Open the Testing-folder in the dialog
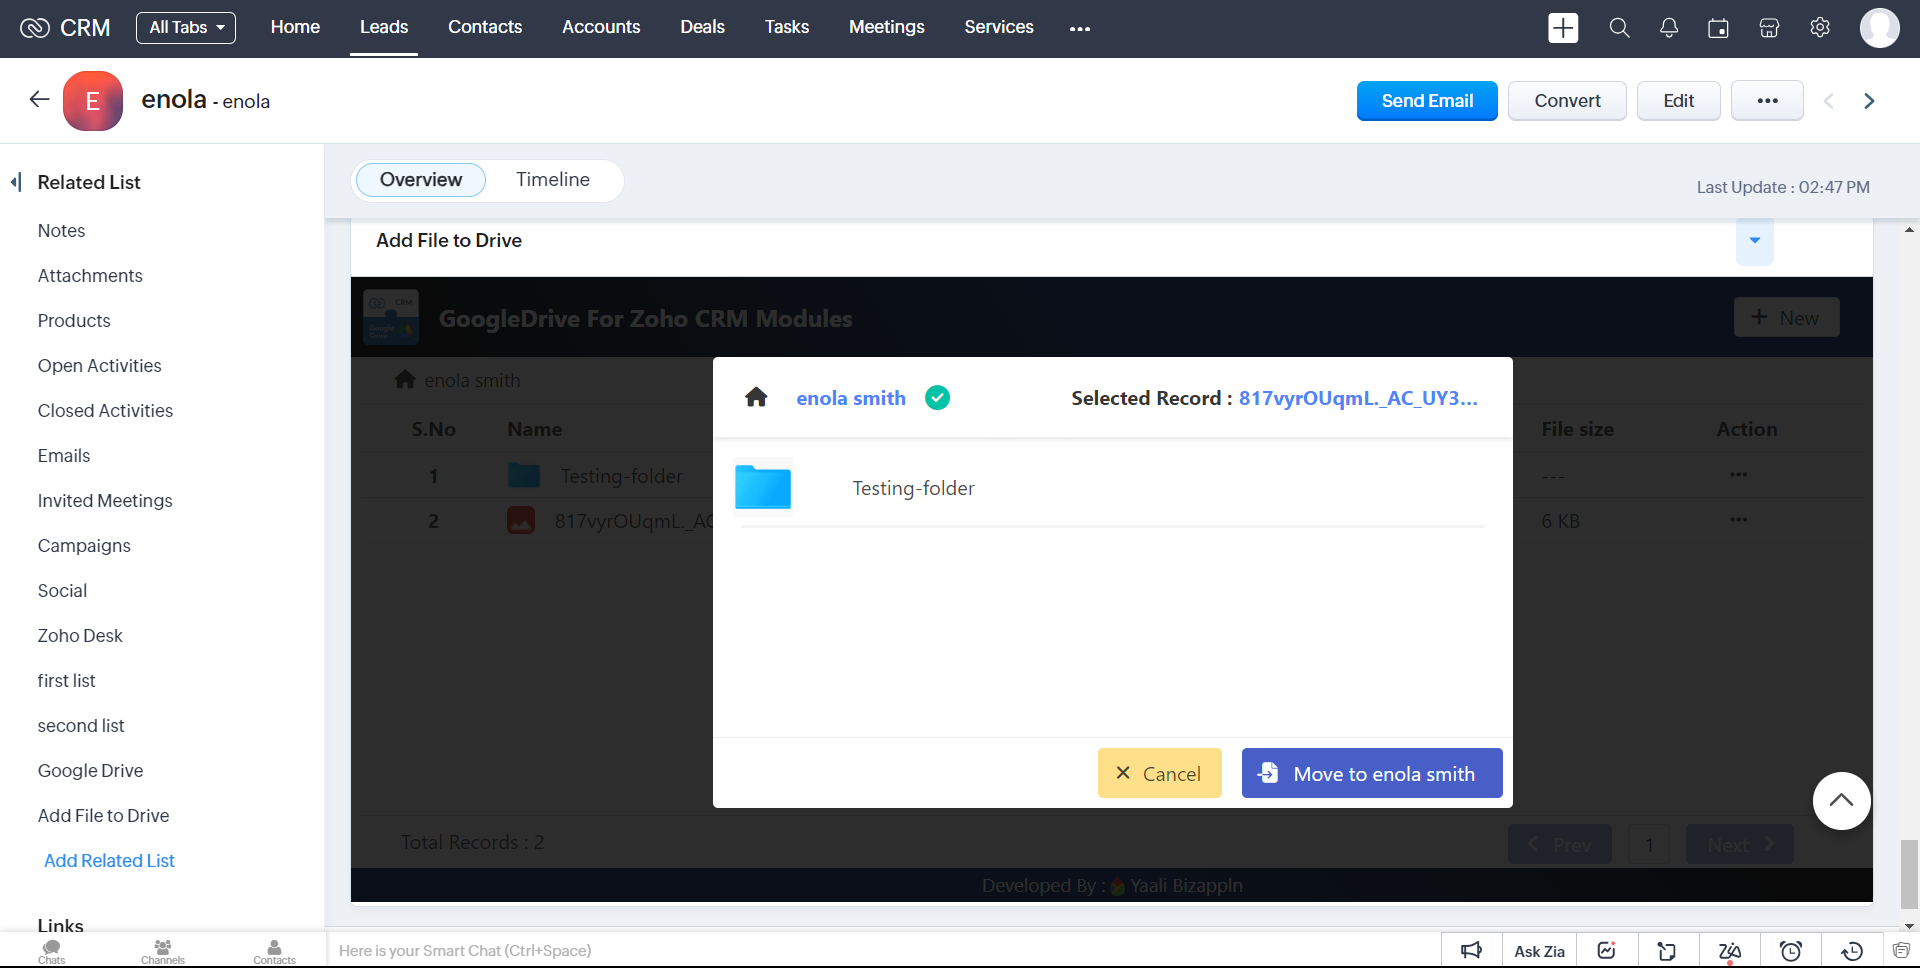The image size is (1920, 968). (912, 488)
